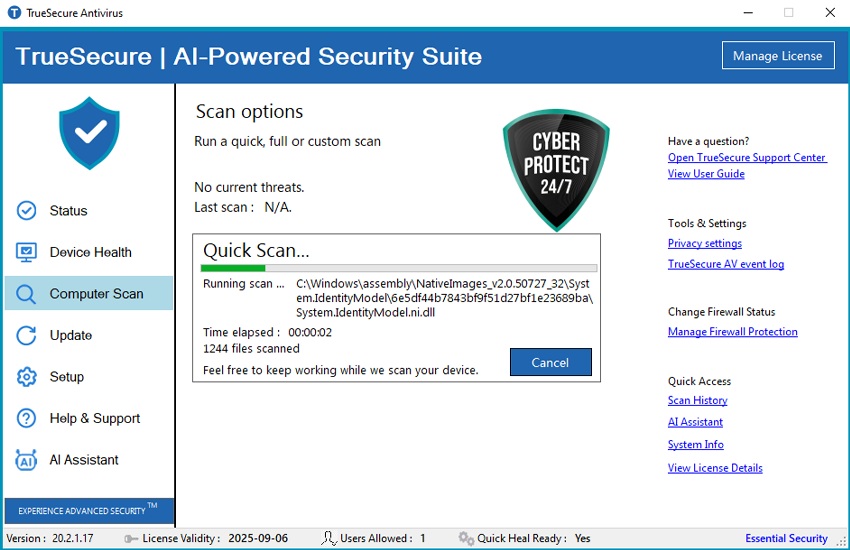Click the Quick Scan progress bar

398,268
